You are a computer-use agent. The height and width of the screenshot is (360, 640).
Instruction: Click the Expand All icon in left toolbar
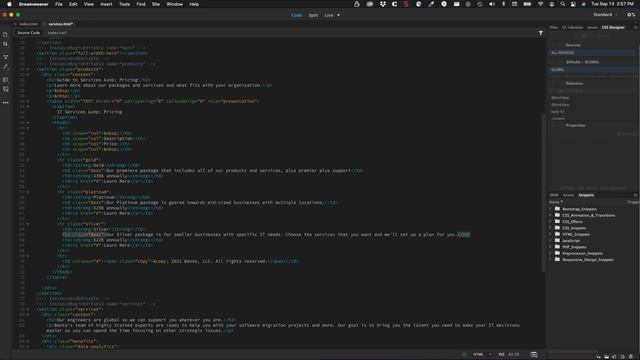[5, 57]
